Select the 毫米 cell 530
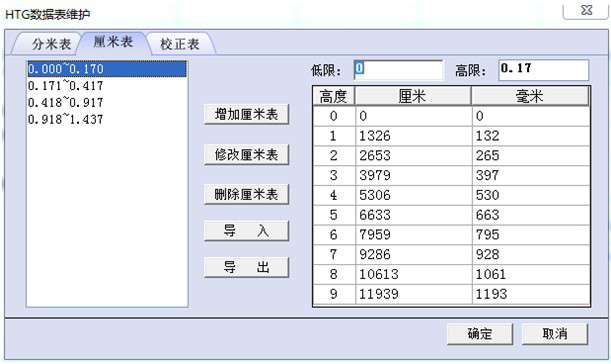 531,195
